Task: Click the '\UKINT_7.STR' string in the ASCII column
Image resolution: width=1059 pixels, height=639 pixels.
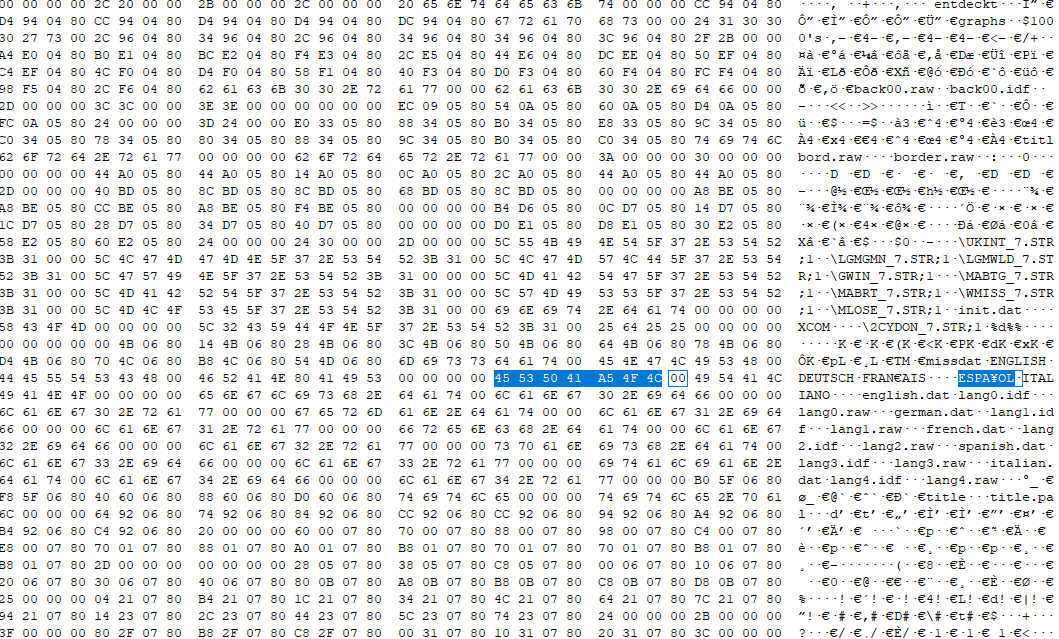Action: [x=1006, y=242]
